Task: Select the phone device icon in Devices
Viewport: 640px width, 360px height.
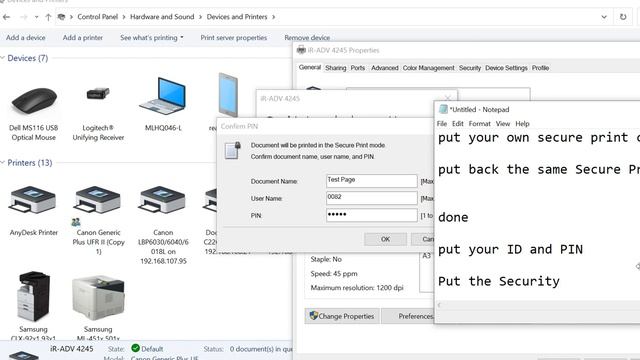Action: (228, 95)
